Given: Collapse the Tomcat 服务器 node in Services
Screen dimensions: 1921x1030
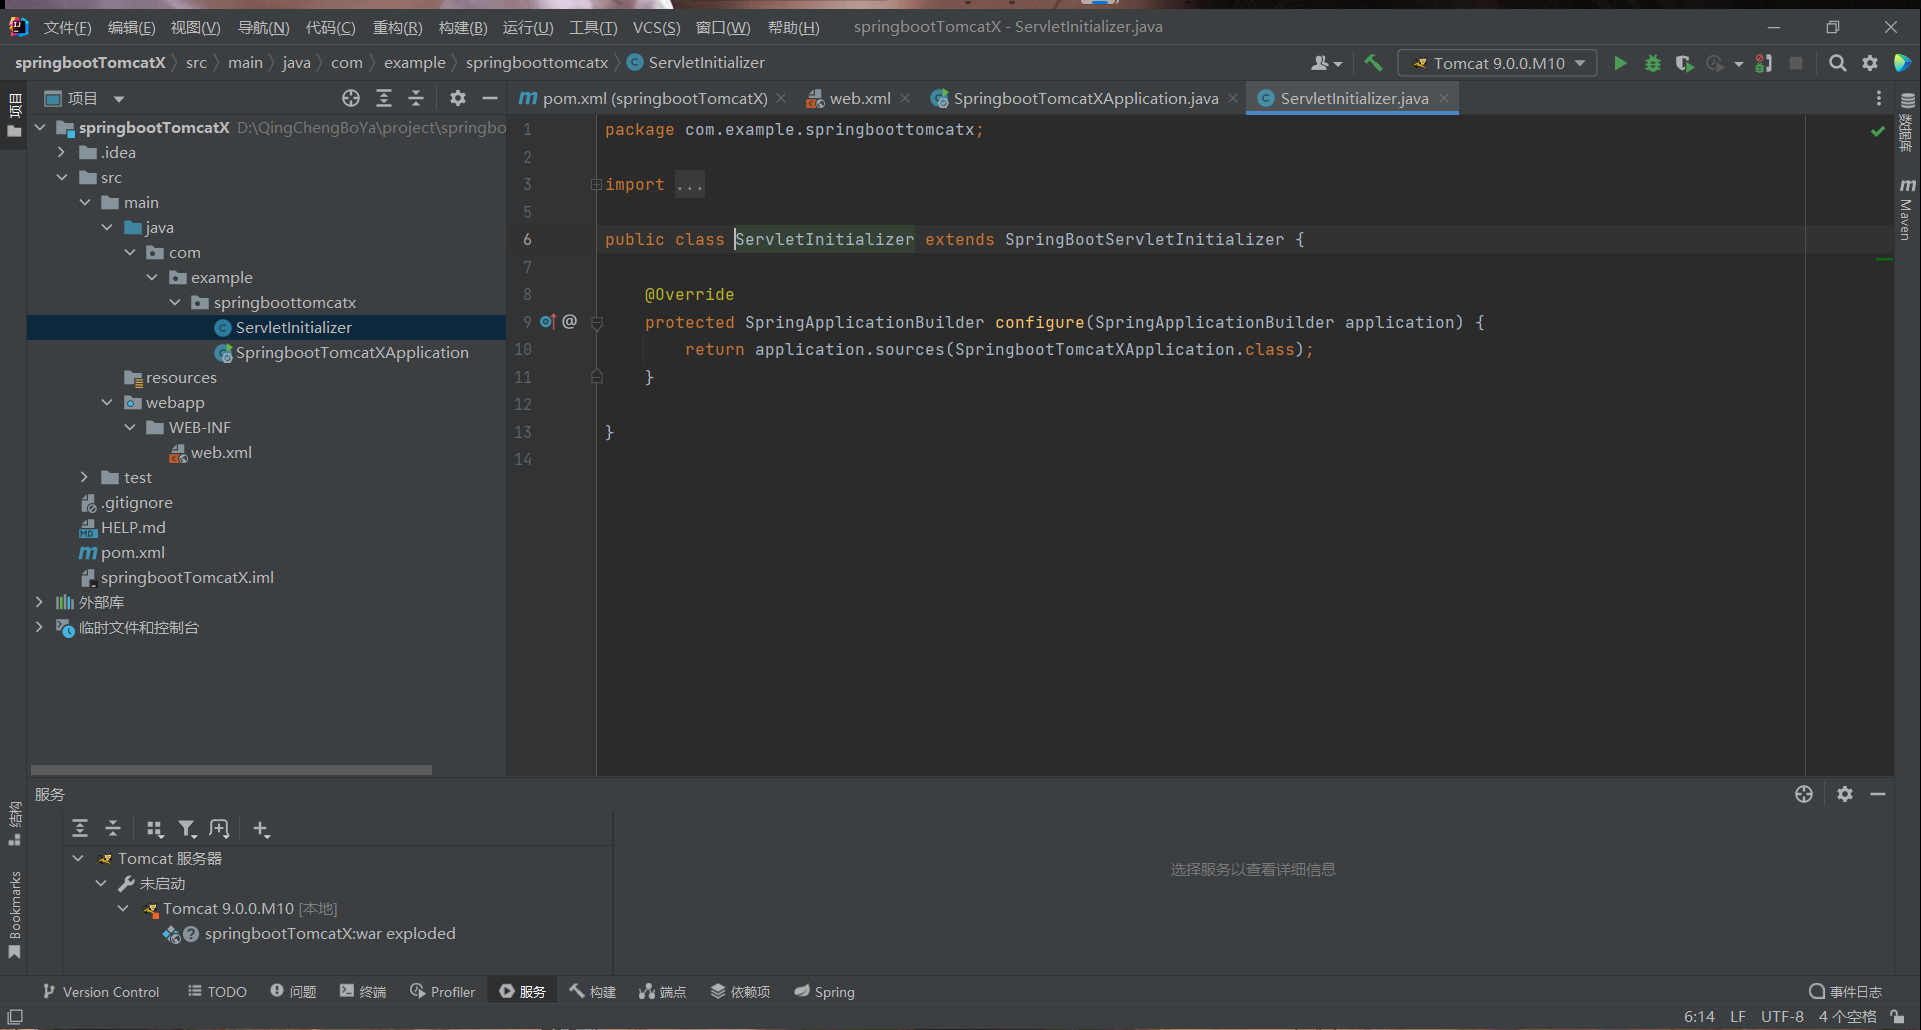Looking at the screenshot, I should [x=78, y=858].
